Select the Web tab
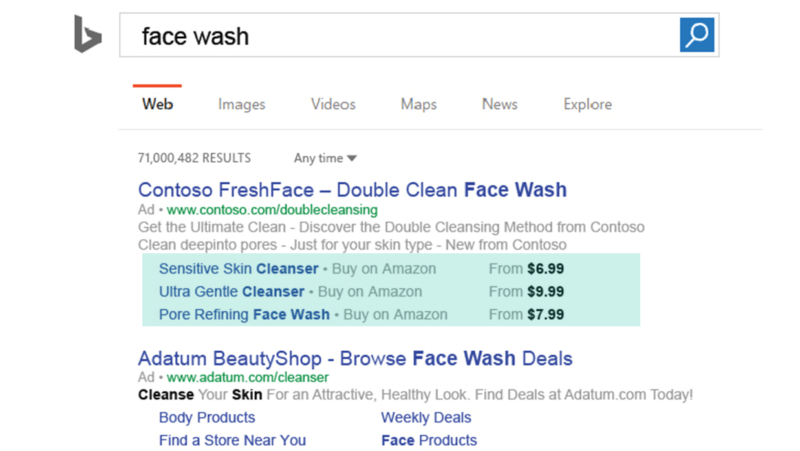This screenshot has height=451, width=800. pyautogui.click(x=158, y=104)
